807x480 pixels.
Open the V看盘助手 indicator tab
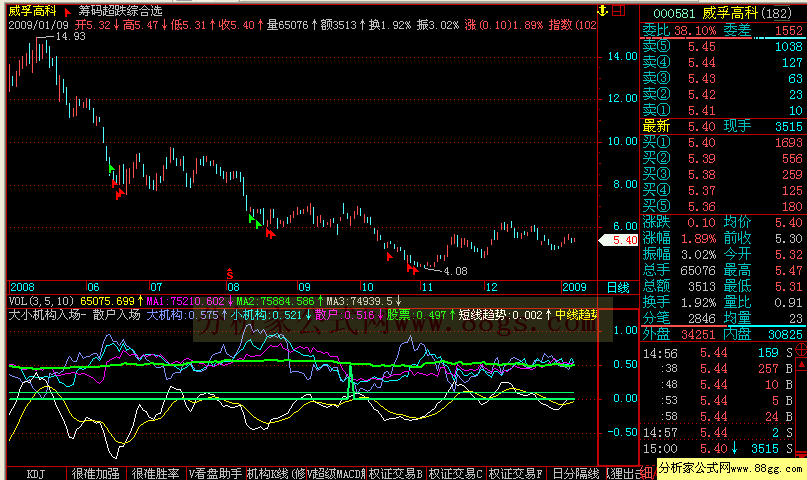point(215,474)
